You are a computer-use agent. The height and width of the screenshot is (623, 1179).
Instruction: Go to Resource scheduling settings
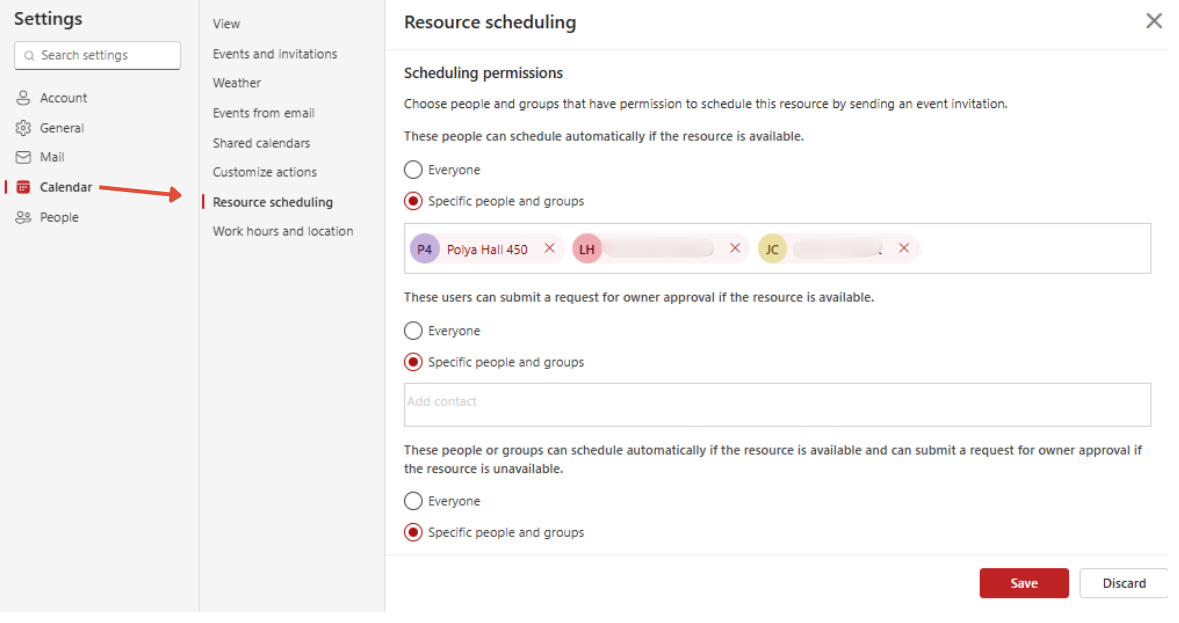[272, 203]
